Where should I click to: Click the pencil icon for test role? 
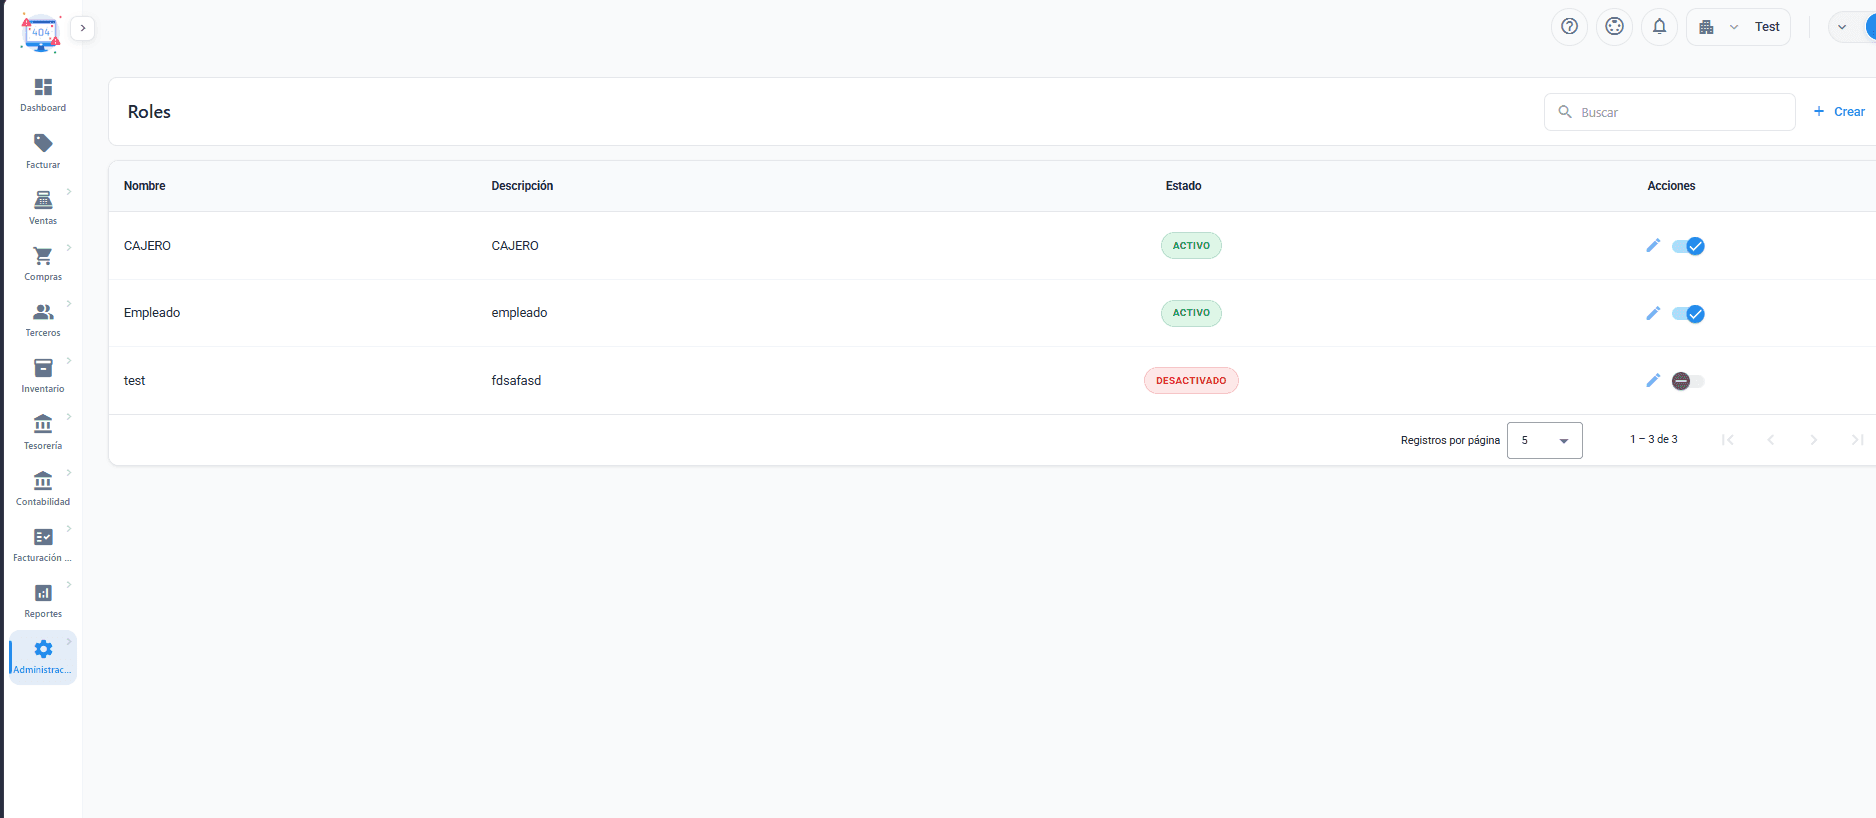click(x=1653, y=381)
